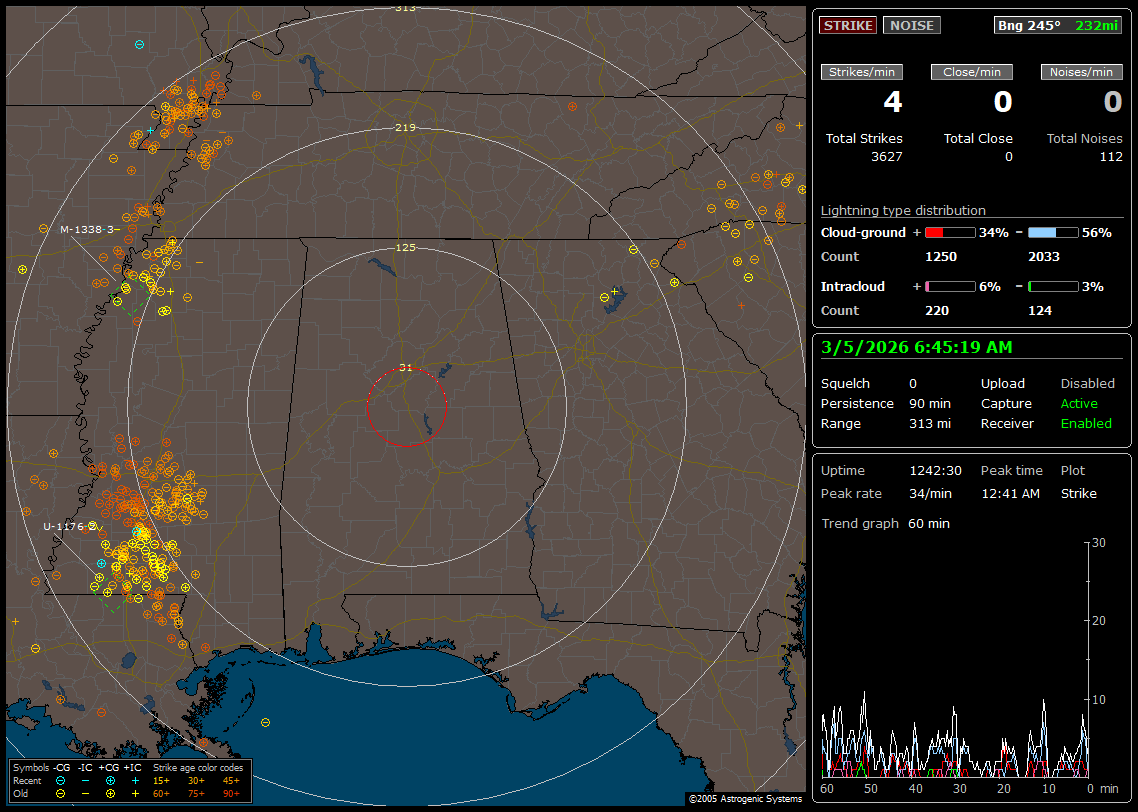Click the Old -IC yellow dash legend symbol
This screenshot has height=812, width=1138.
pyautogui.click(x=86, y=793)
